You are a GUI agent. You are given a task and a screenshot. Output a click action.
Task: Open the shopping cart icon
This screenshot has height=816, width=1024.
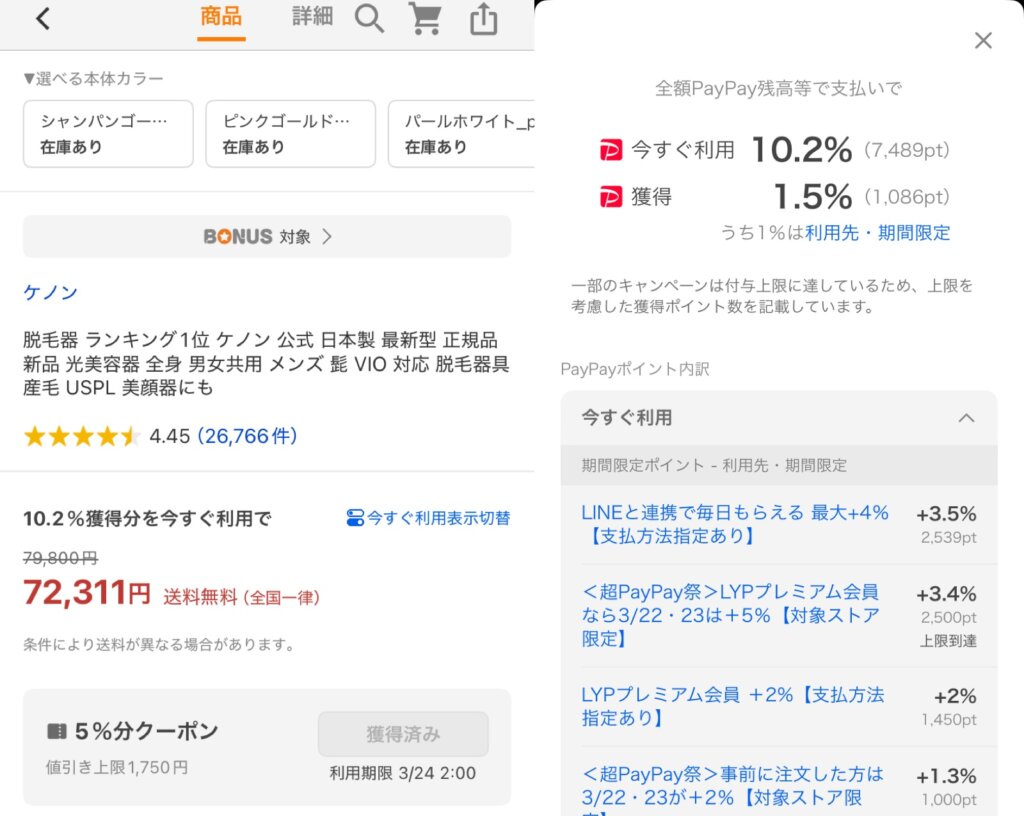click(424, 18)
